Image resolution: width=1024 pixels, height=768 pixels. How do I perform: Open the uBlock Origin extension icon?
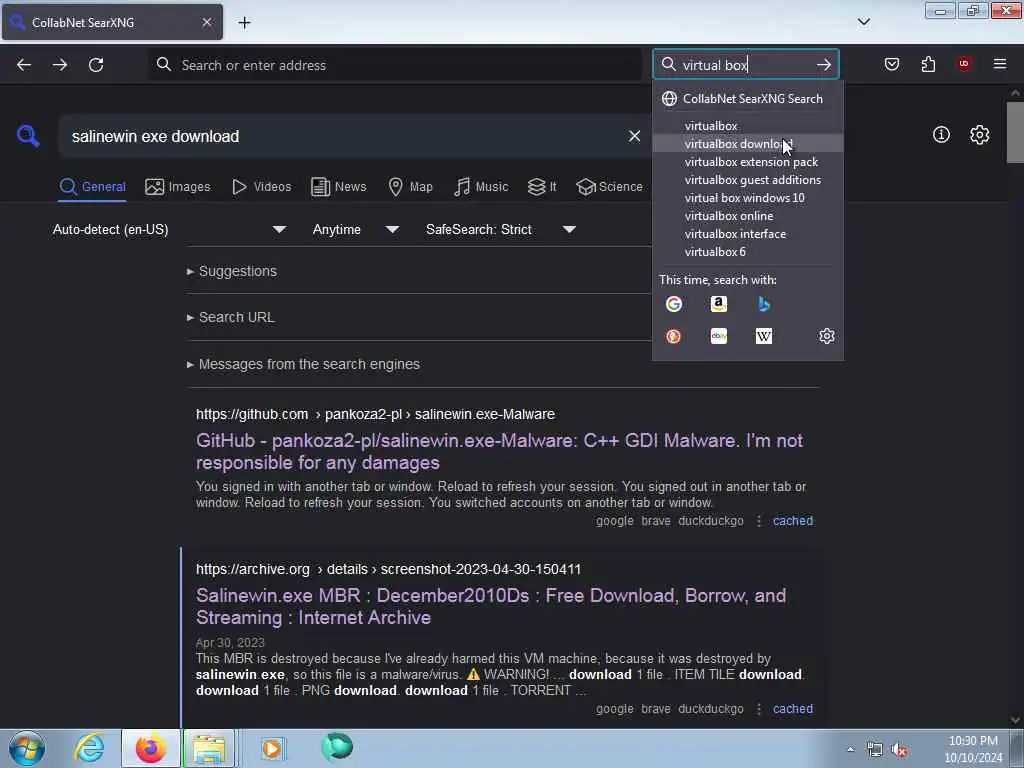(964, 64)
